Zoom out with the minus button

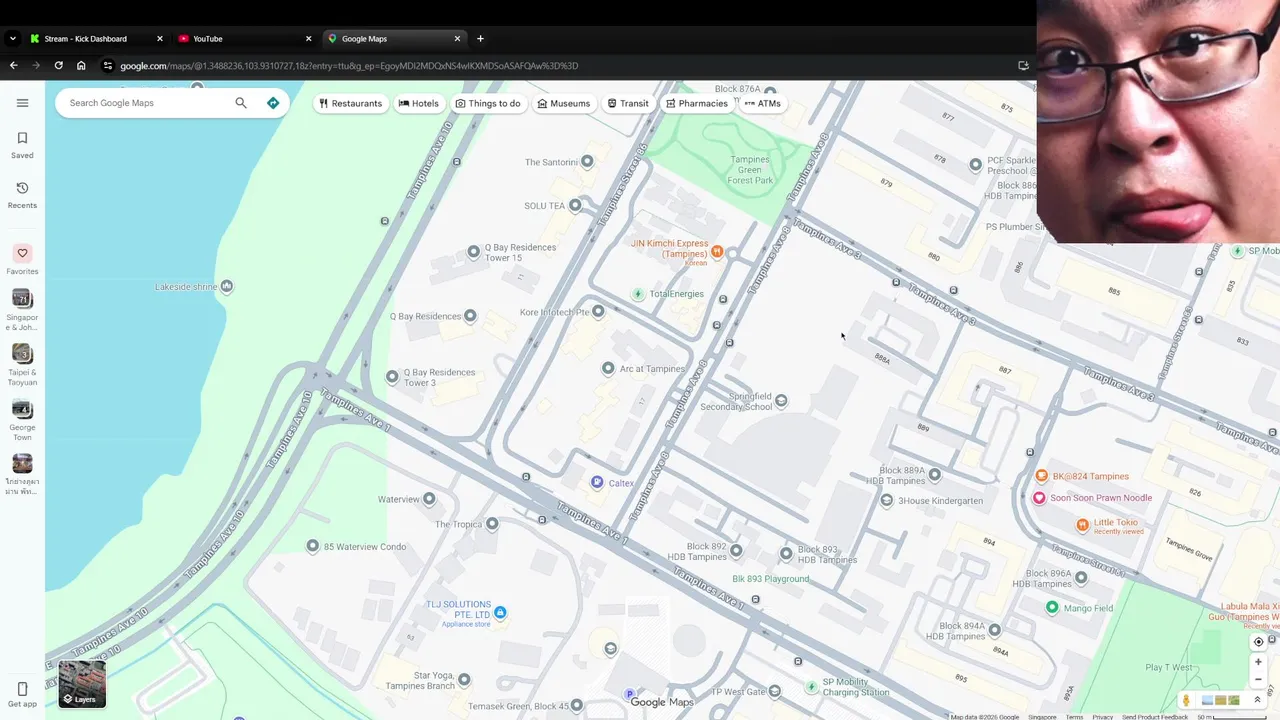click(1259, 680)
